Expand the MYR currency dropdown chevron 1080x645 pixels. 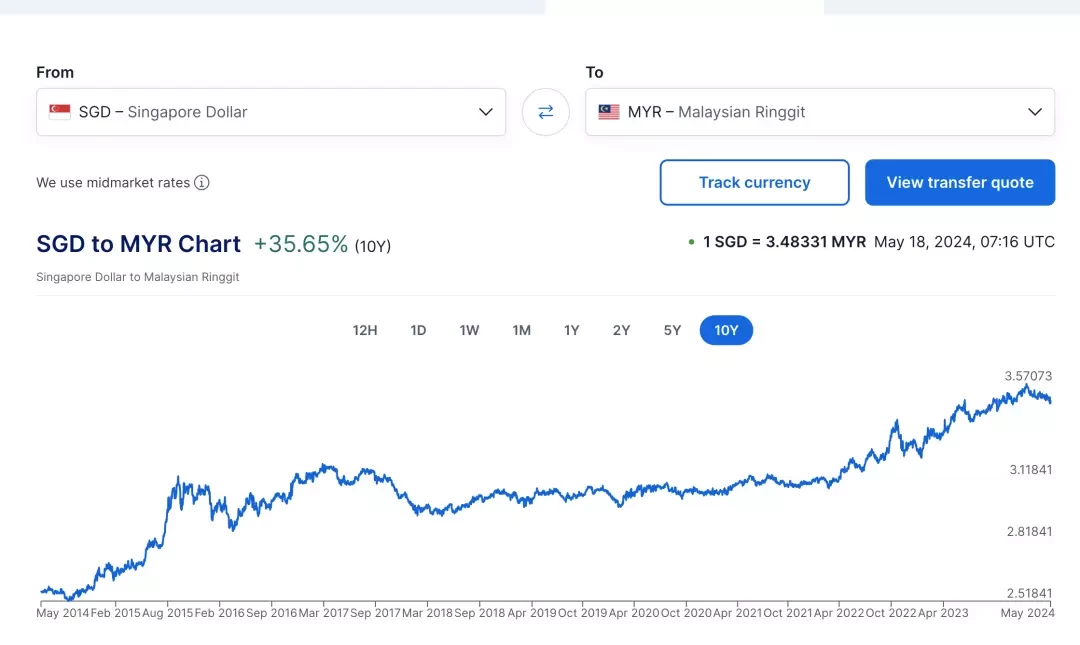[1035, 112]
